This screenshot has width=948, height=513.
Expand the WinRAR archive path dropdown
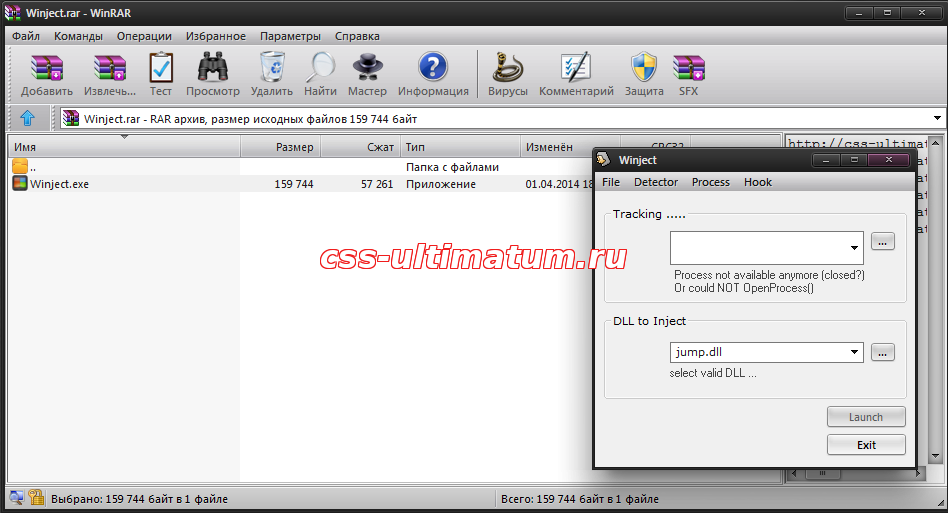tap(937, 118)
